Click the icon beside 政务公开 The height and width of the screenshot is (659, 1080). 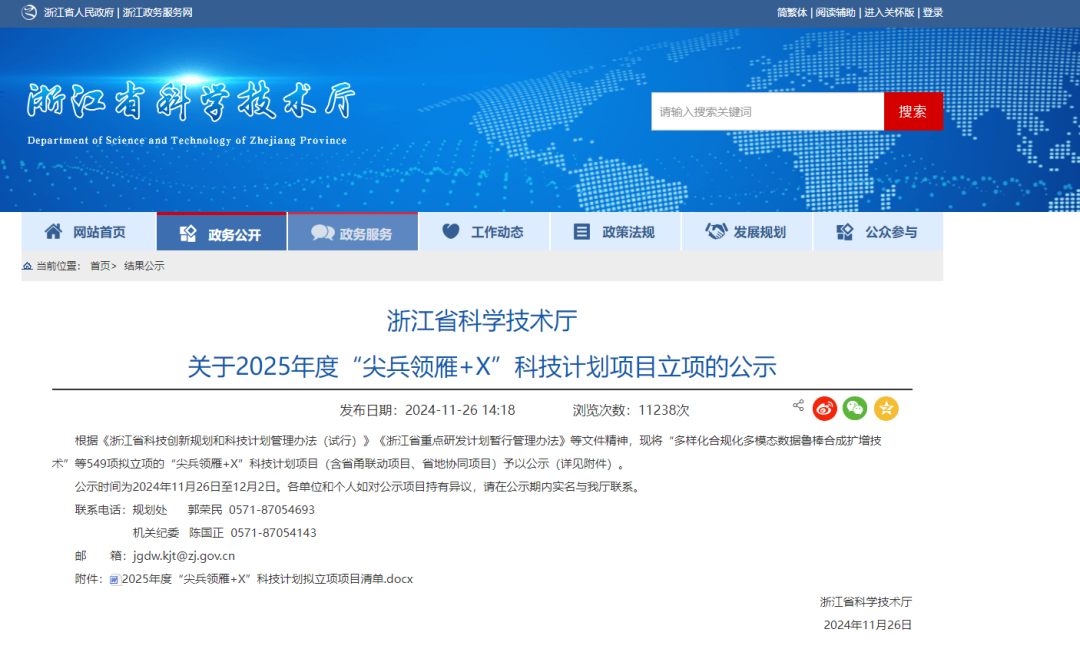coord(188,234)
